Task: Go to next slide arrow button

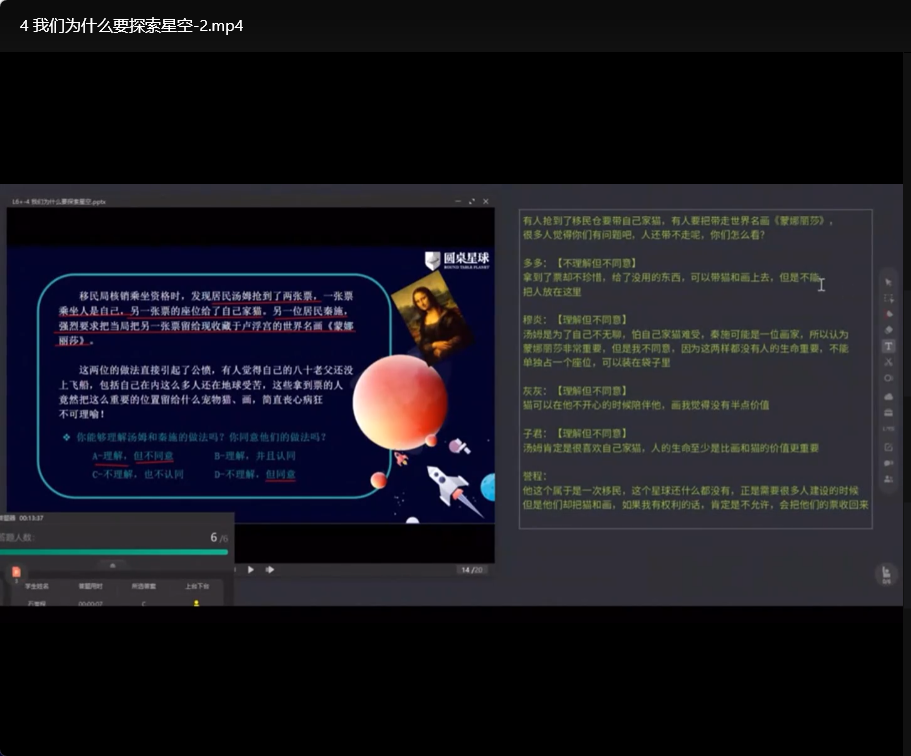Action: (270, 570)
